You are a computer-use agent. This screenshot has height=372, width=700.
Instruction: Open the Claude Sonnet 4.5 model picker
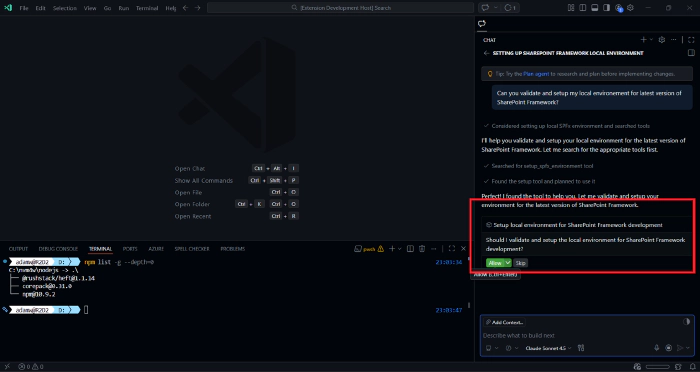pyautogui.click(x=548, y=348)
